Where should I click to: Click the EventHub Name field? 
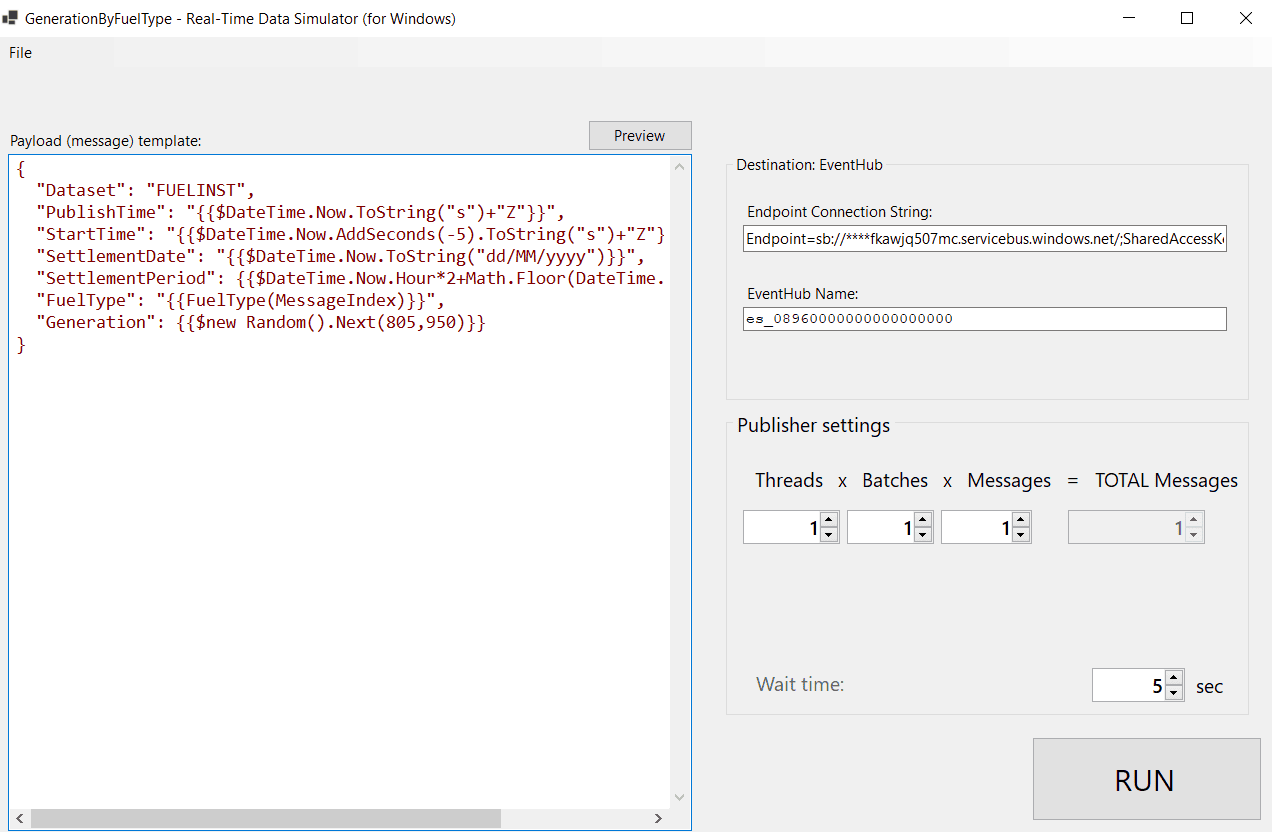tap(985, 319)
